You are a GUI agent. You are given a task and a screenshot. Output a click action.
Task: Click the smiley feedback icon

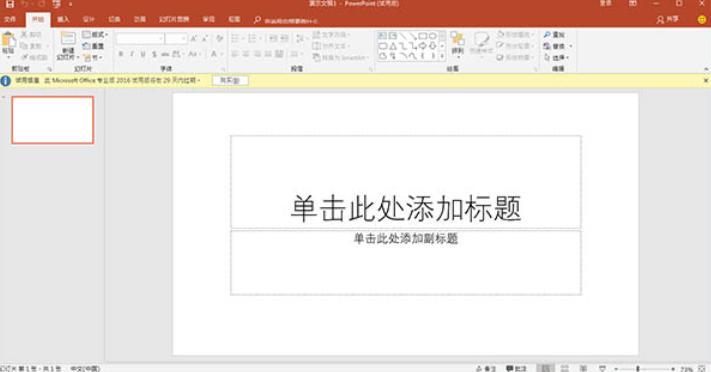pos(701,20)
